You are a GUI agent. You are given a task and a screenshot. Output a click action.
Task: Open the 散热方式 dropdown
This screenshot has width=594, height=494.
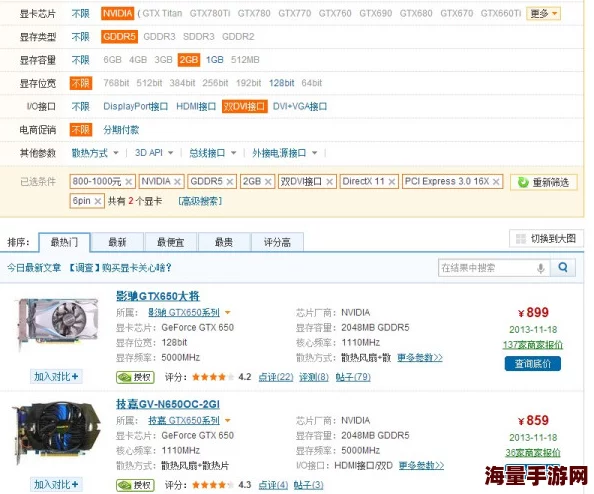point(95,153)
